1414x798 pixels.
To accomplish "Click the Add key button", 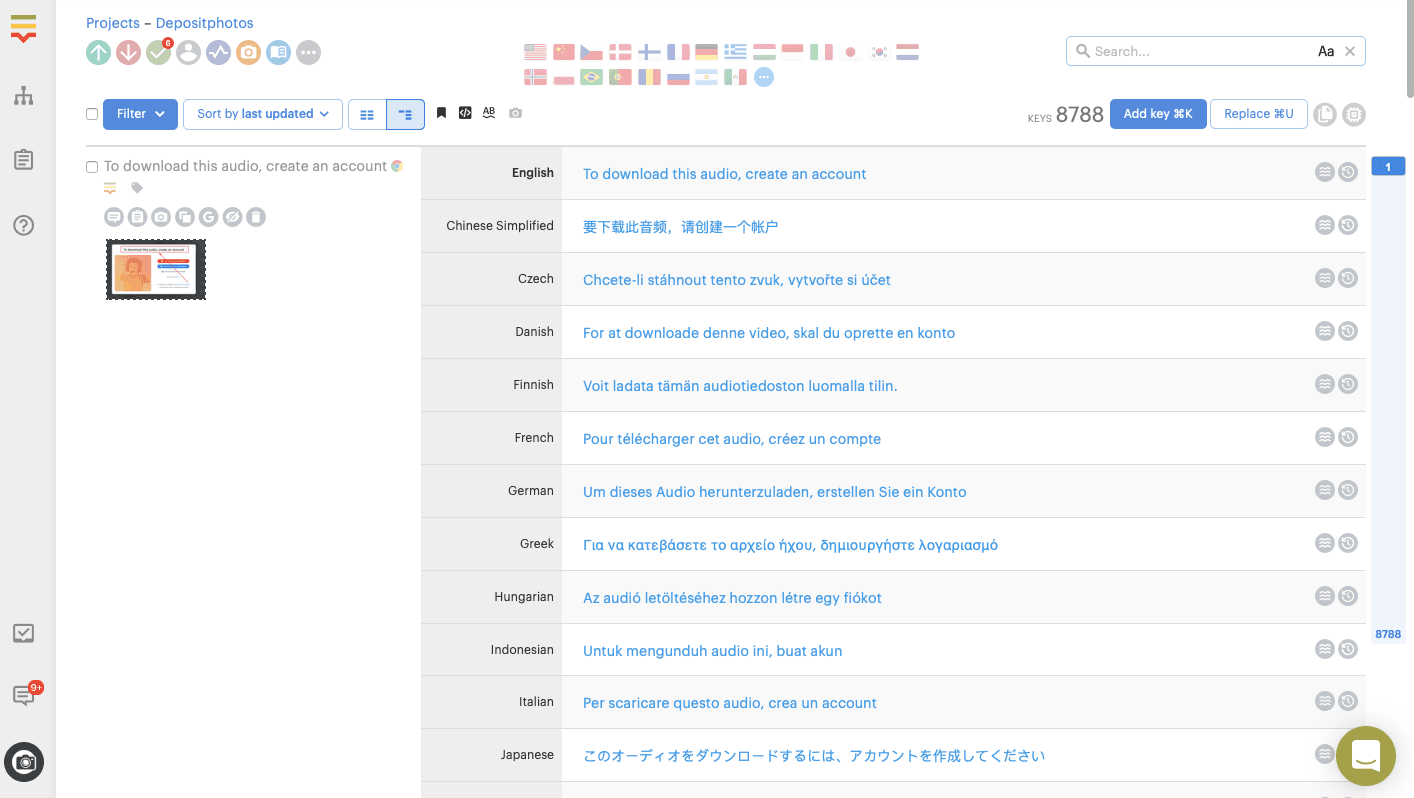I will pyautogui.click(x=1157, y=114).
